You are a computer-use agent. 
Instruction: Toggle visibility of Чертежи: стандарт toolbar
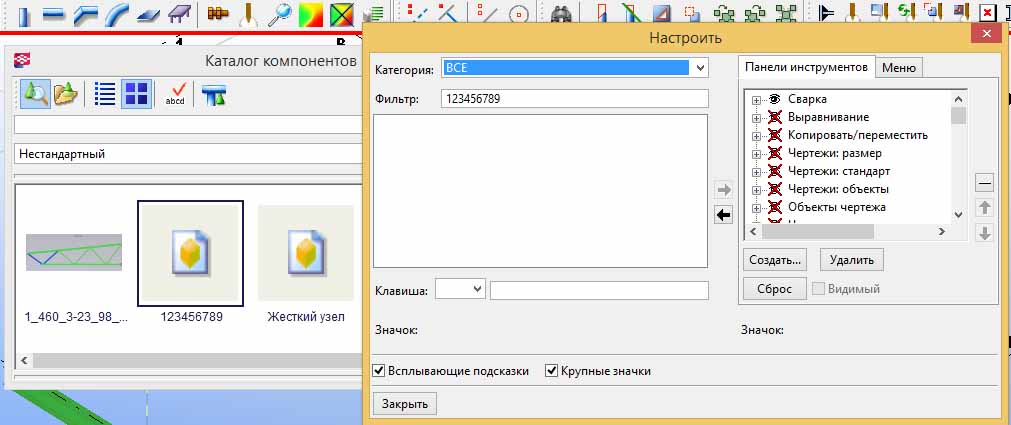coord(775,172)
